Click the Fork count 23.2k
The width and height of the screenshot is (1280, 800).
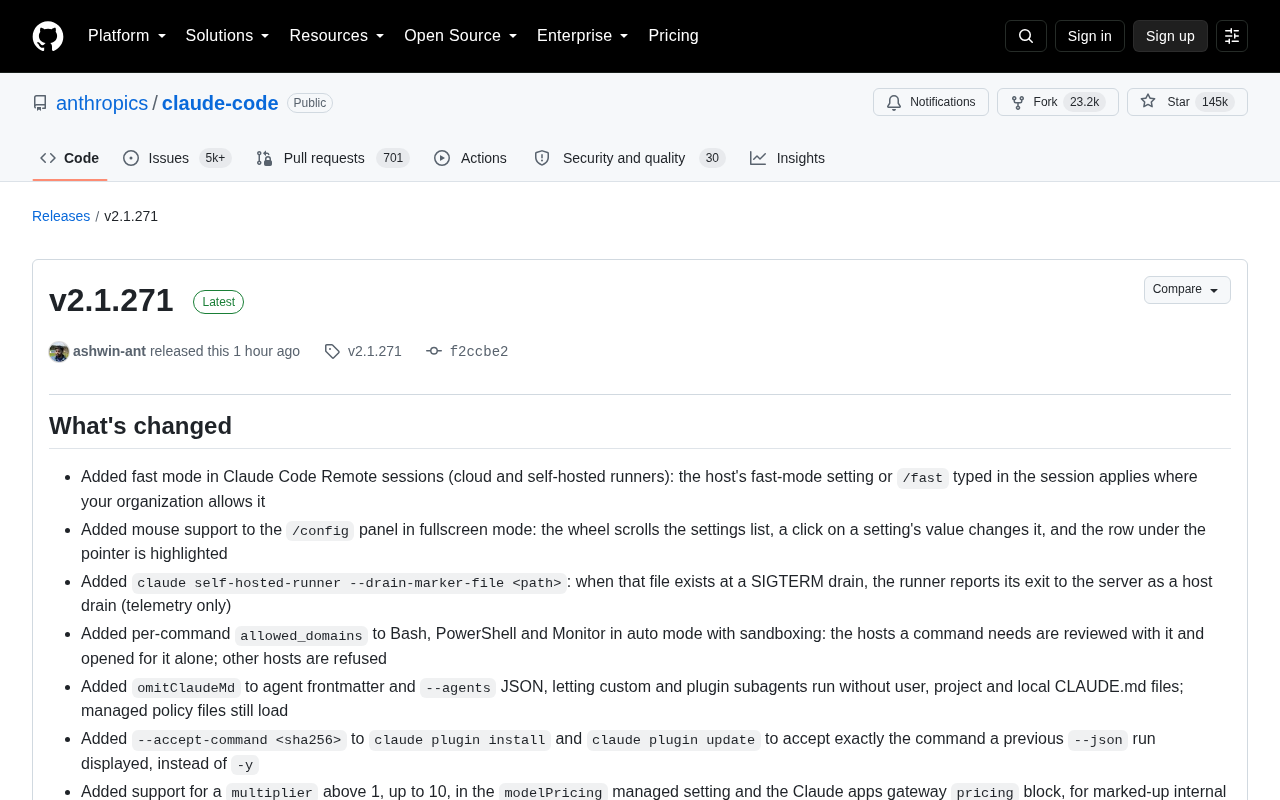coord(1084,102)
